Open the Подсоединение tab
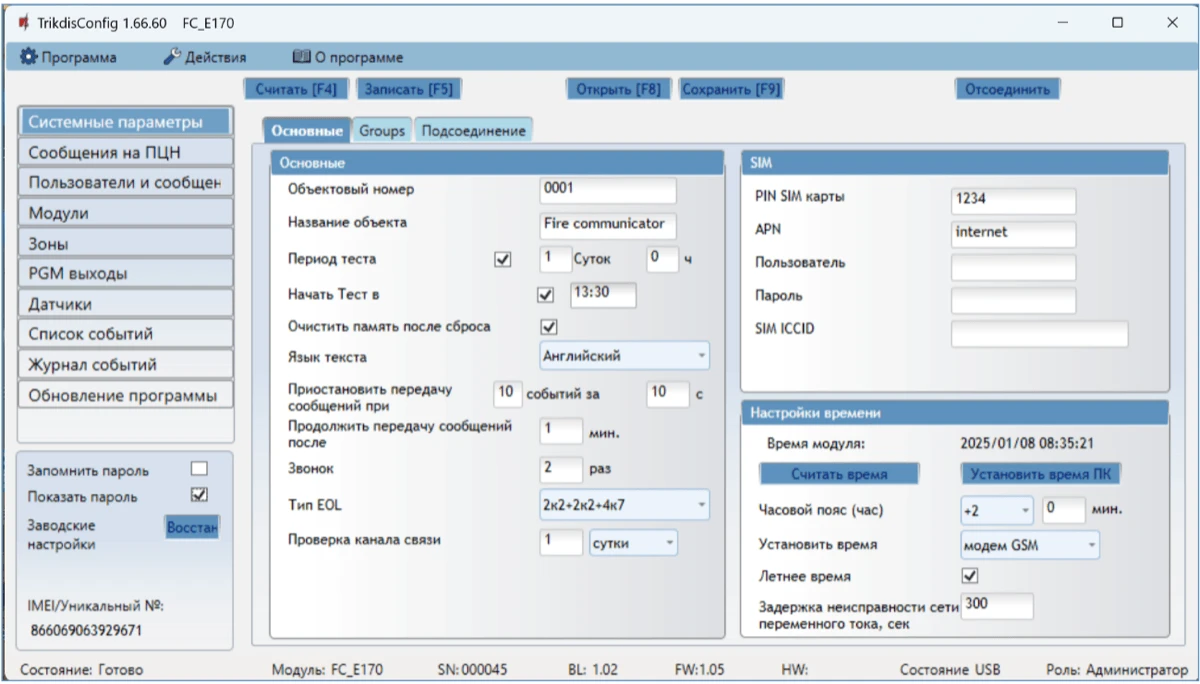 473,131
